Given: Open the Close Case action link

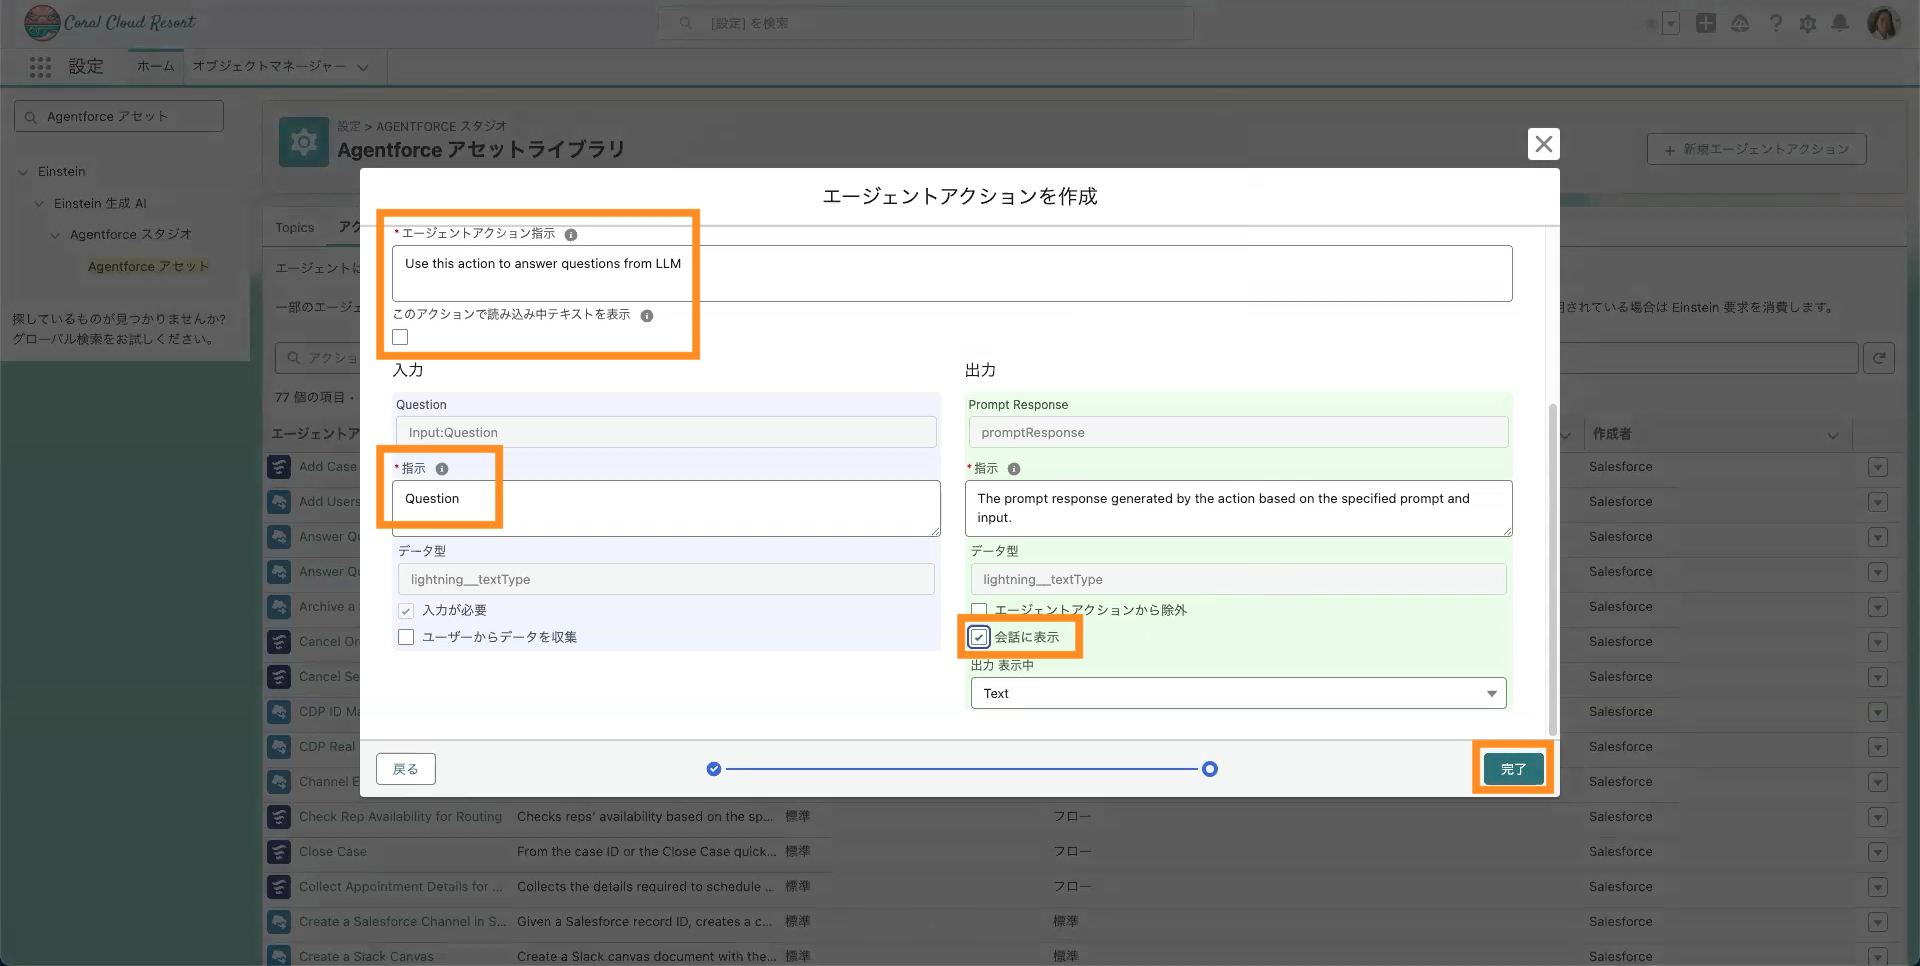Looking at the screenshot, I should pyautogui.click(x=333, y=852).
